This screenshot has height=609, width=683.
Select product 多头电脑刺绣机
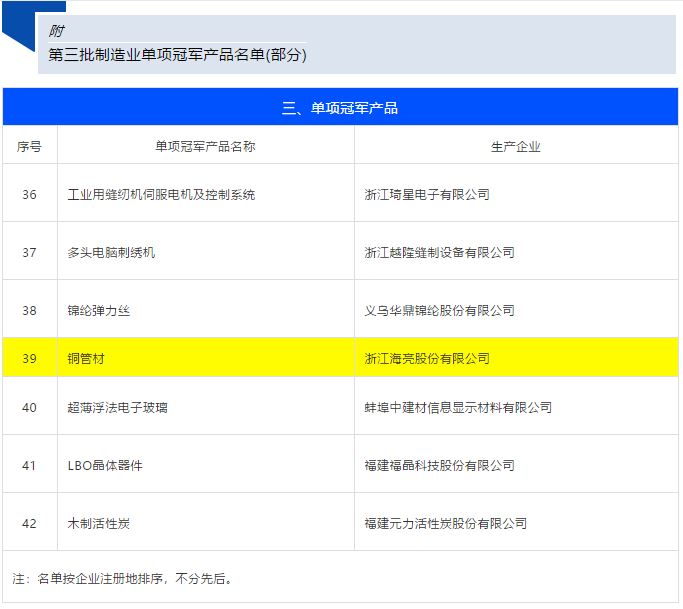(111, 252)
